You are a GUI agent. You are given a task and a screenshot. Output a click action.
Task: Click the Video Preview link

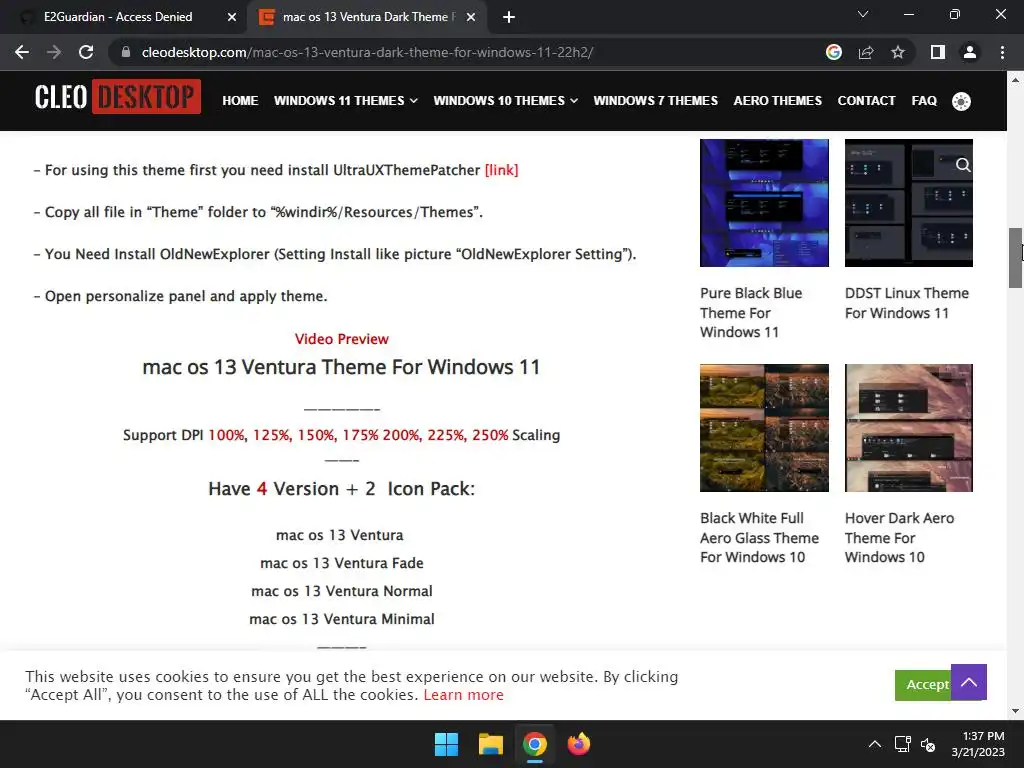[x=342, y=339]
